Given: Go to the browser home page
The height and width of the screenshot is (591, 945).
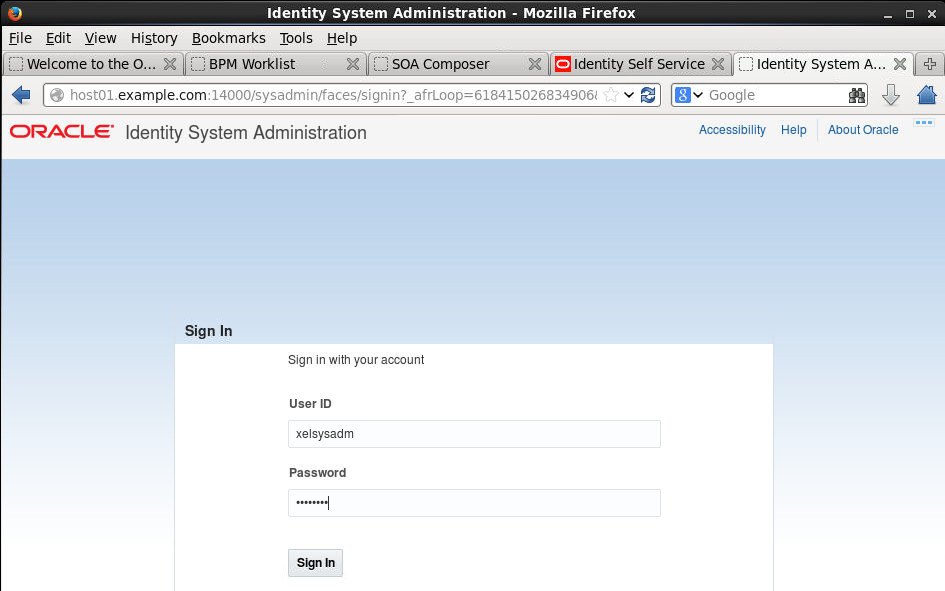Looking at the screenshot, I should point(926,94).
